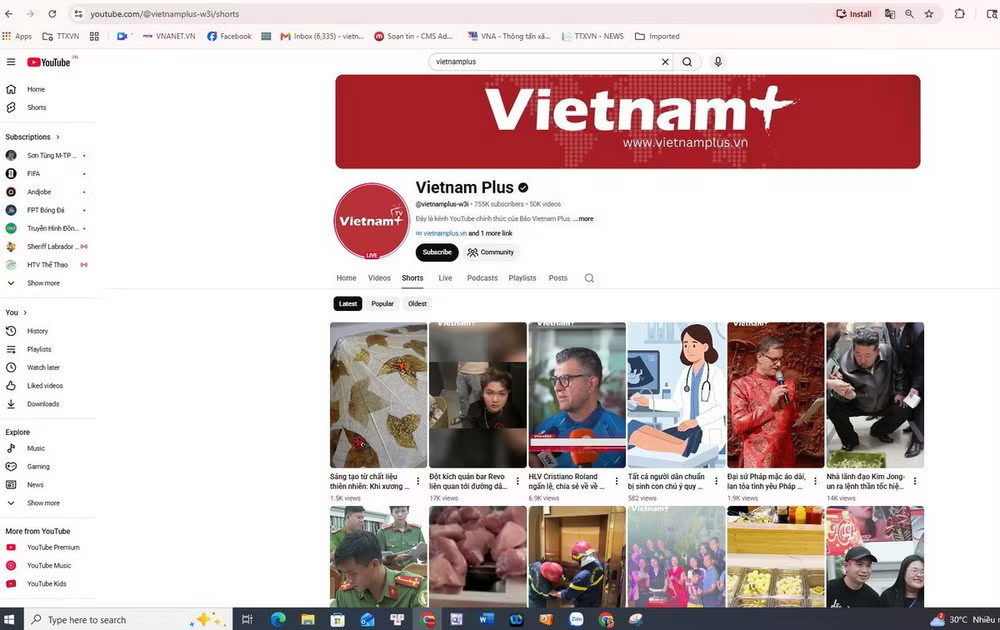1000x630 pixels.
Task: Open Windows Start menu
Action: pyautogui.click(x=10, y=619)
